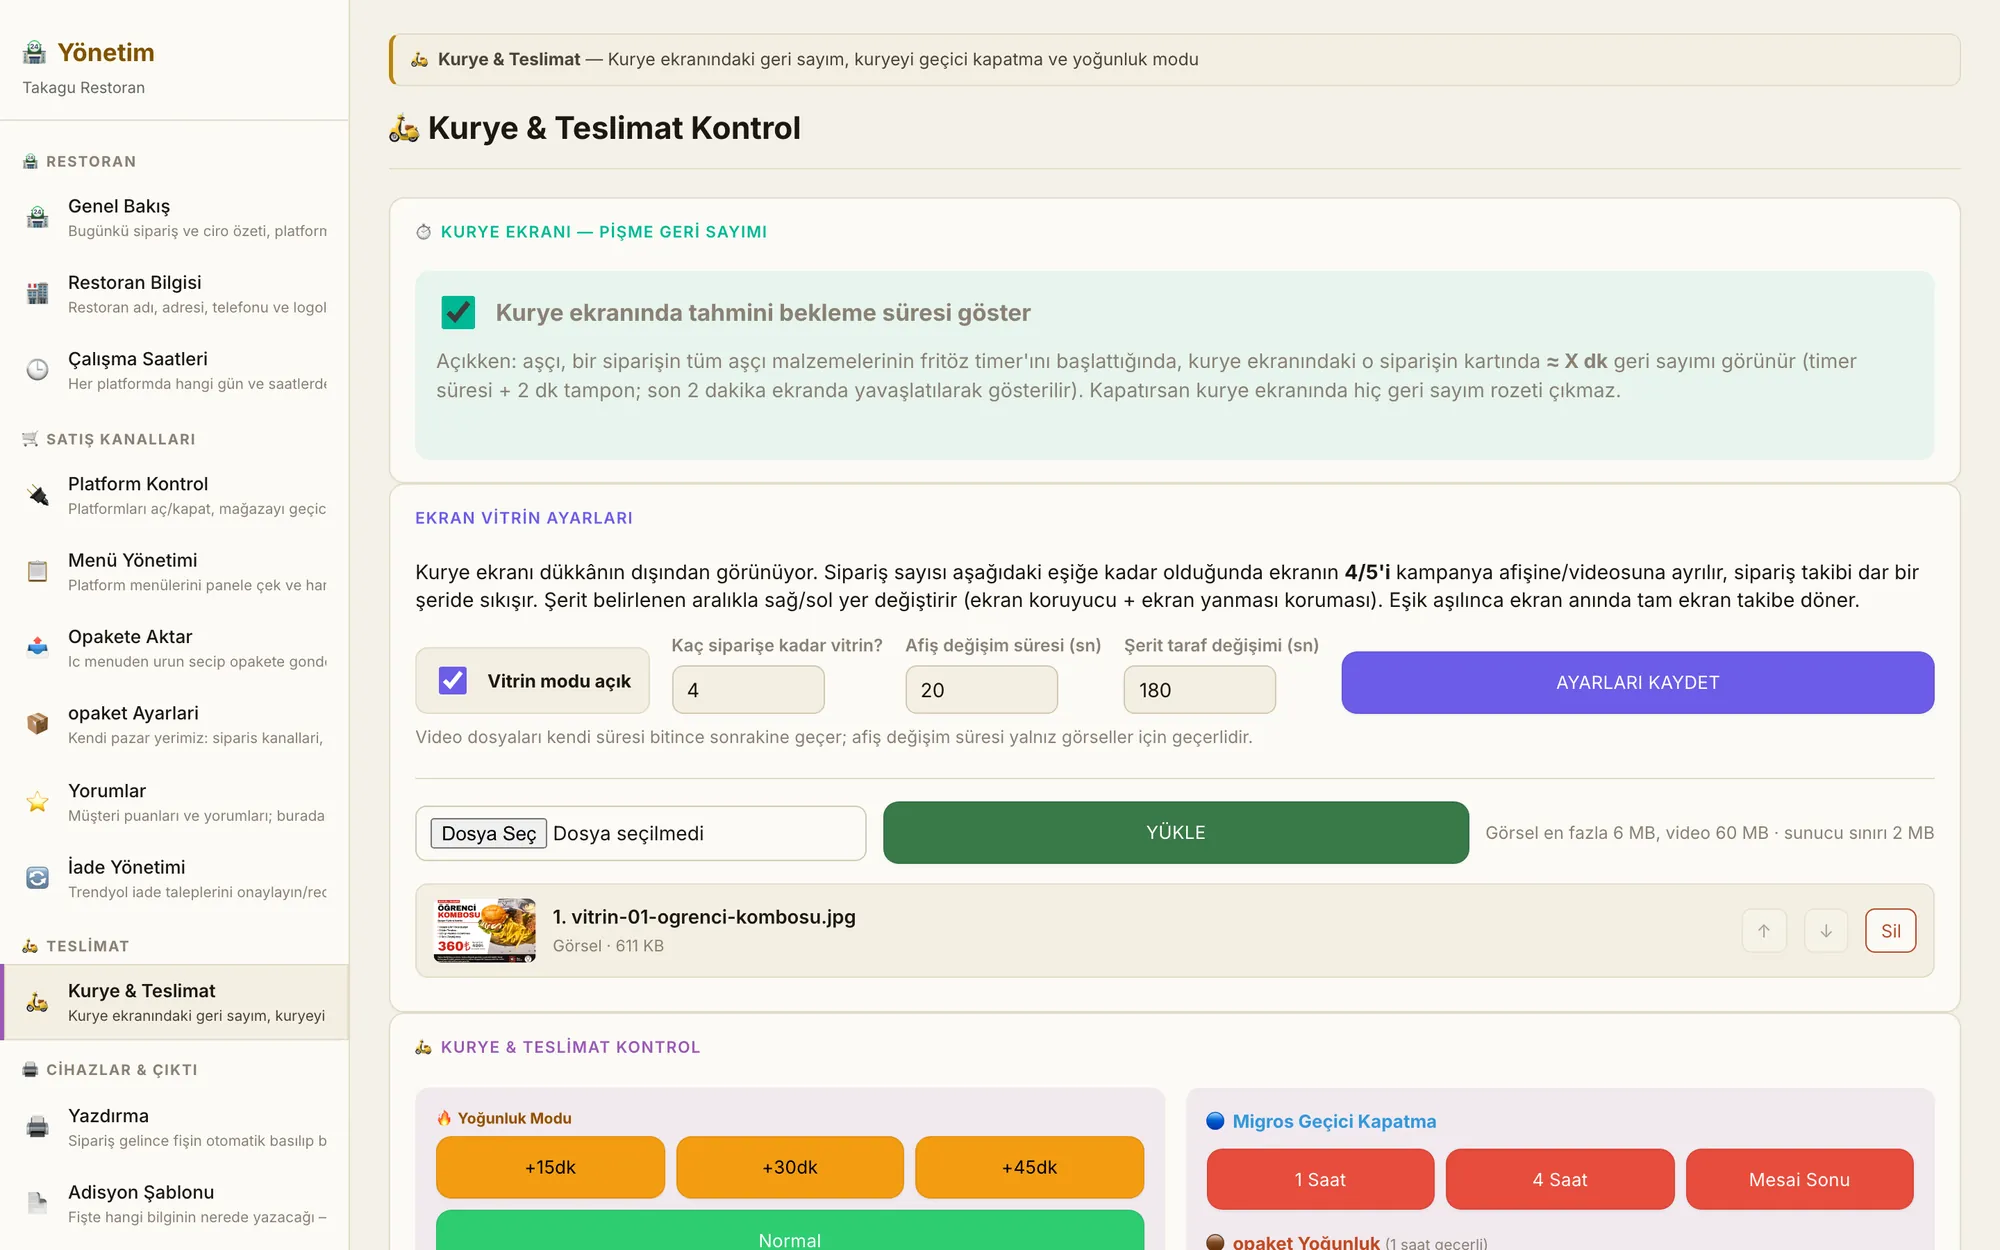Click the Adisyon Şablonu document icon
This screenshot has height=1250, width=2000.
point(37,1203)
